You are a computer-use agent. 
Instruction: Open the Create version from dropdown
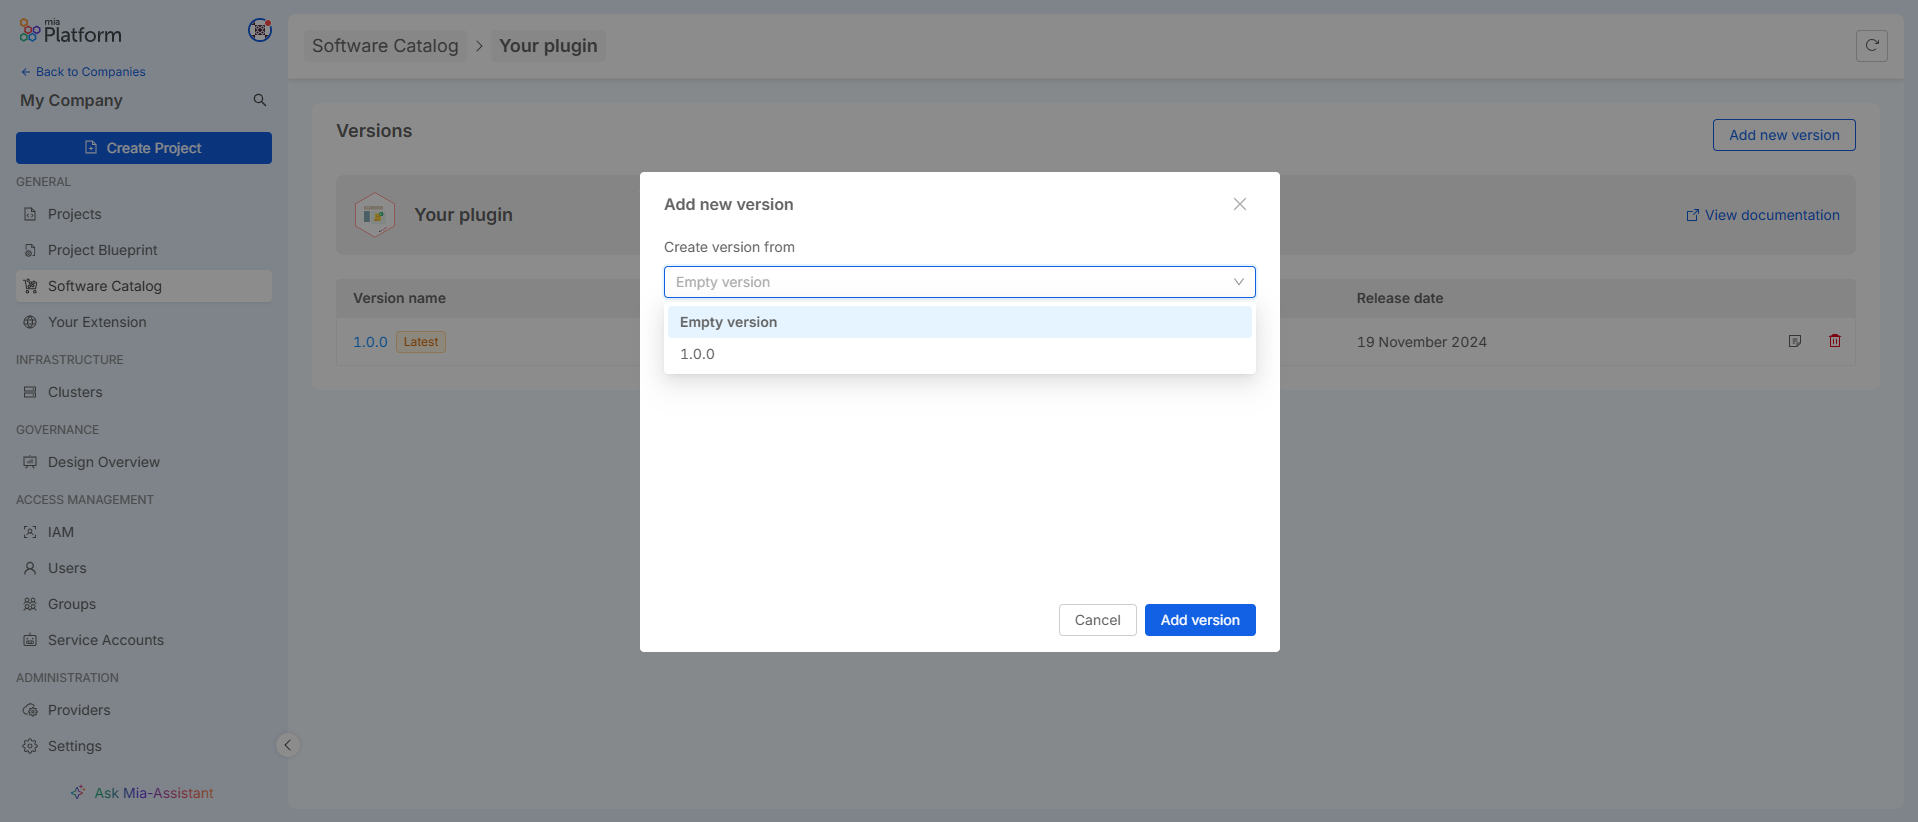[960, 282]
